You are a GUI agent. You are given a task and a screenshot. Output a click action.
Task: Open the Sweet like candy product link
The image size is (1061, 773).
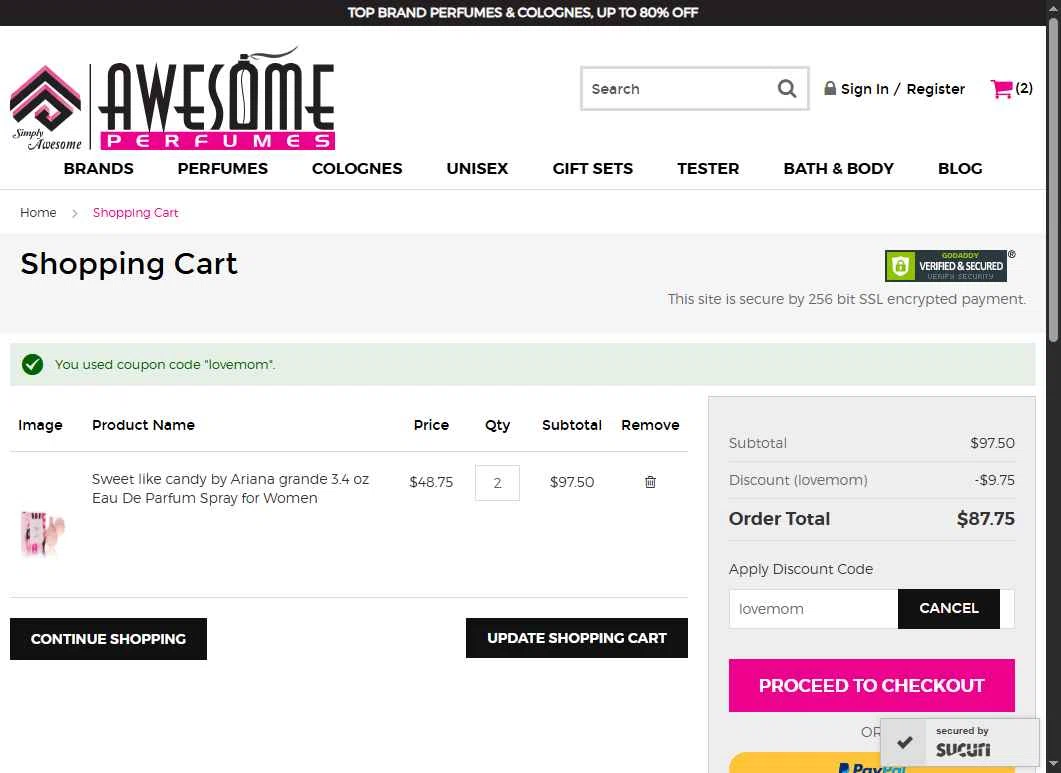(x=230, y=488)
